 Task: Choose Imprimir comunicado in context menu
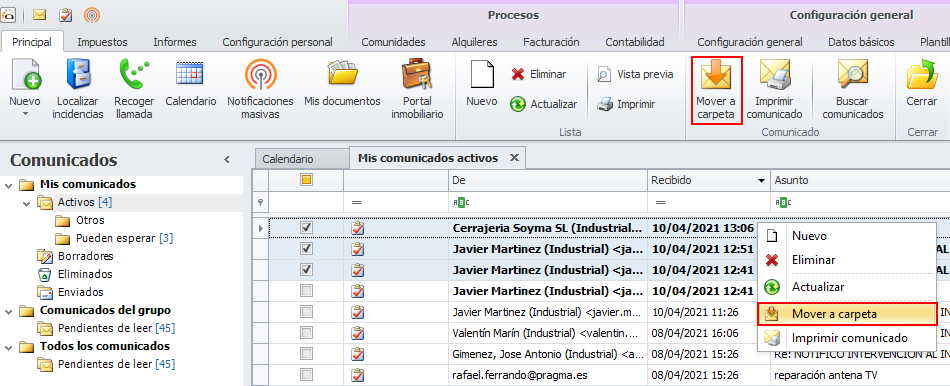pyautogui.click(x=848, y=338)
